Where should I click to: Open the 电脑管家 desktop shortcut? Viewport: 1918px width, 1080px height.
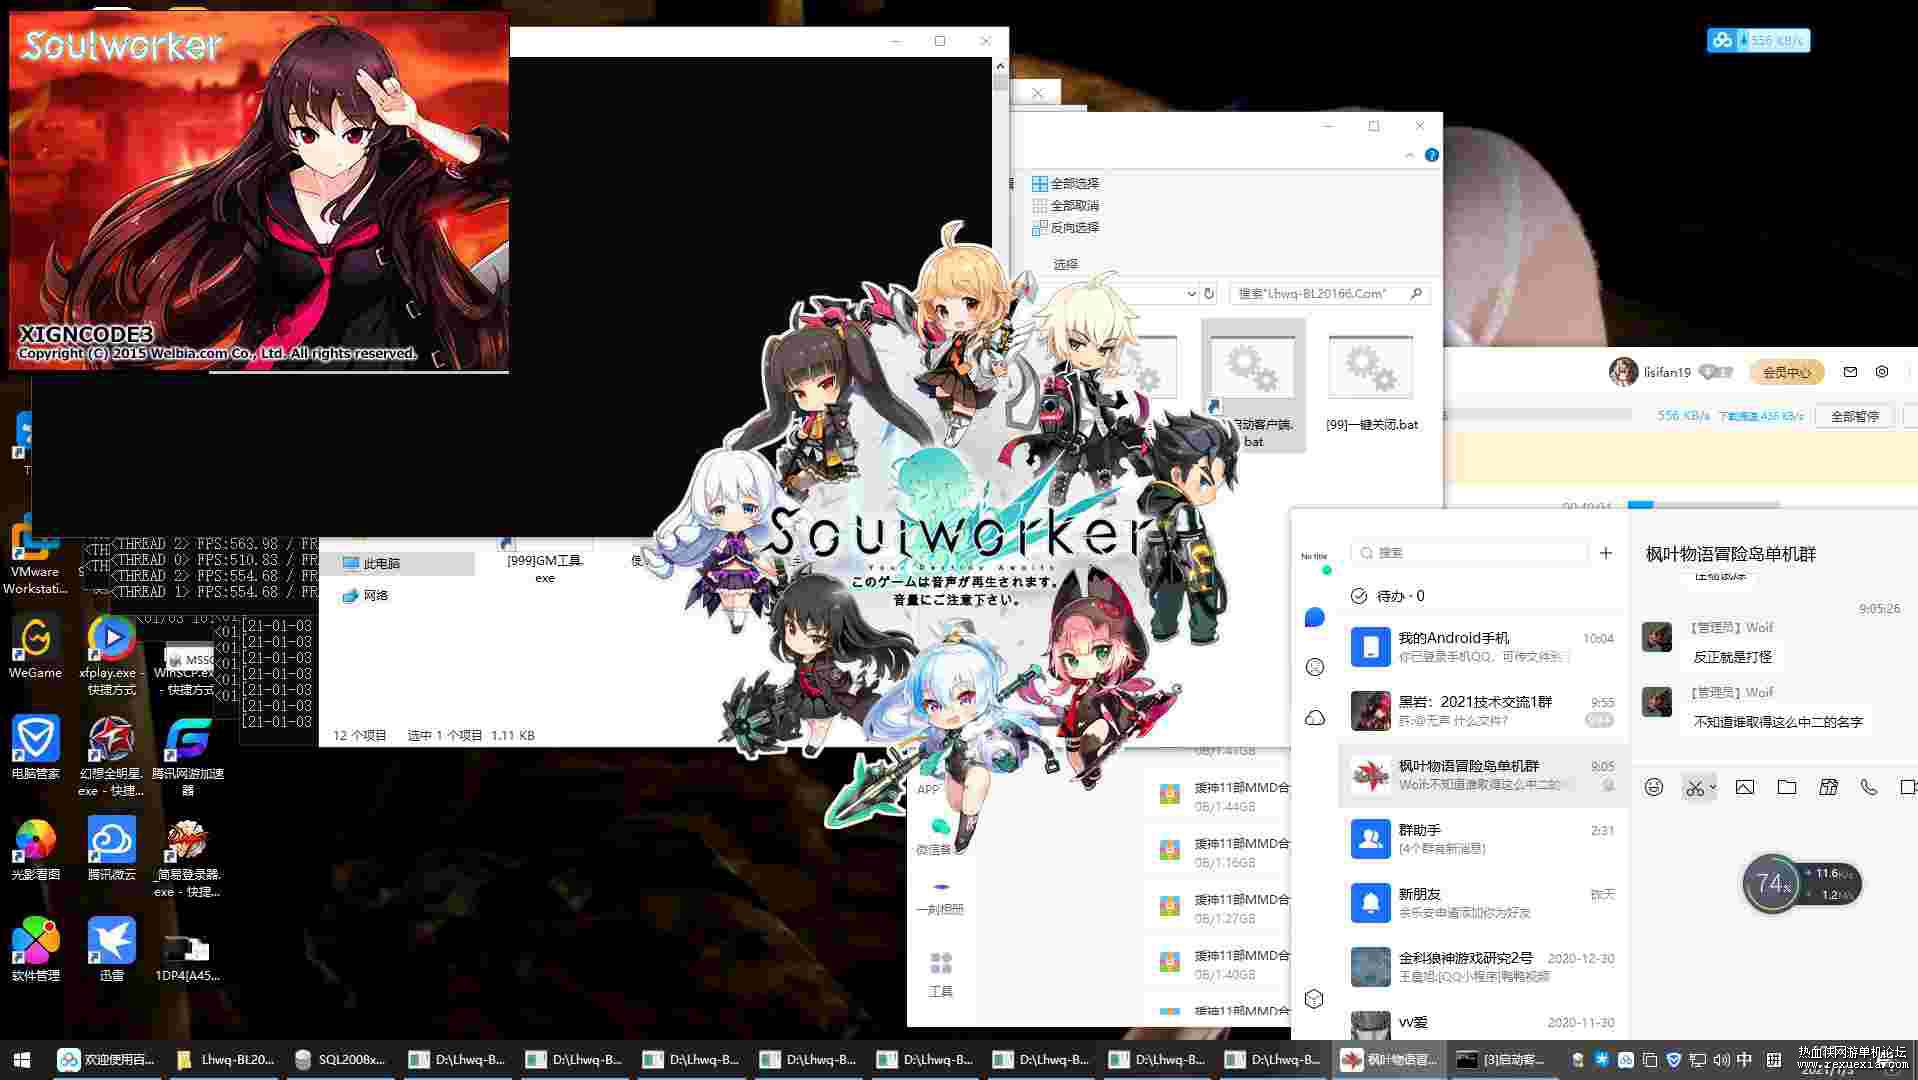pos(35,748)
